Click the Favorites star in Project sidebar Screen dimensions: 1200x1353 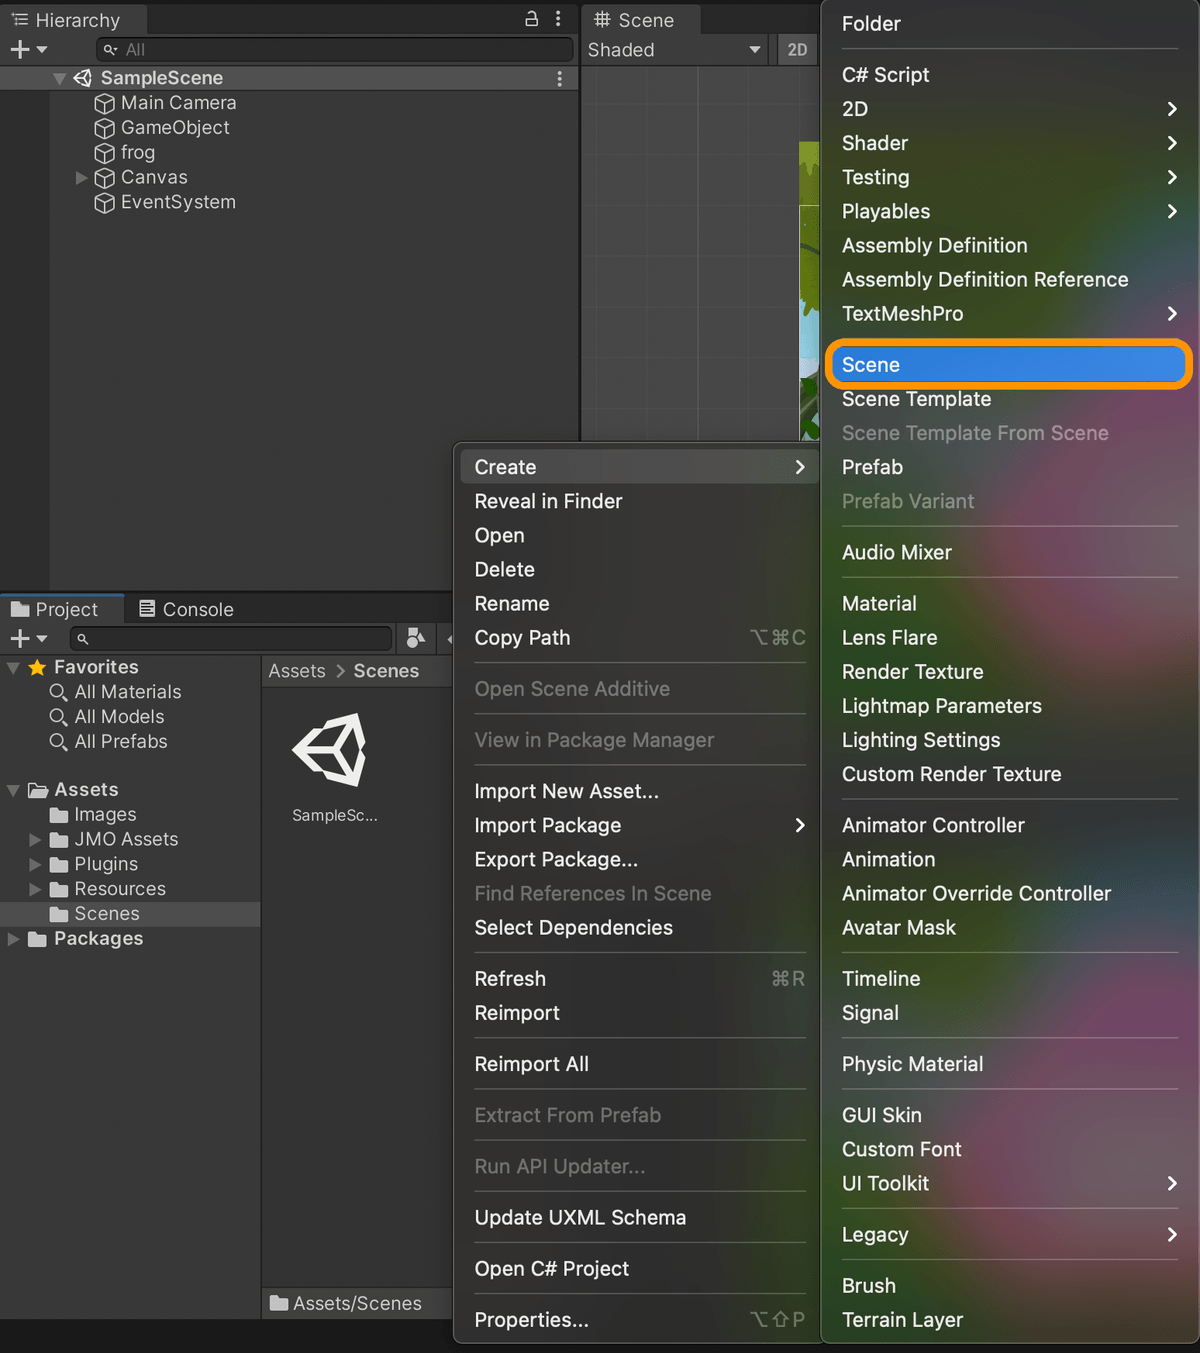(x=38, y=666)
